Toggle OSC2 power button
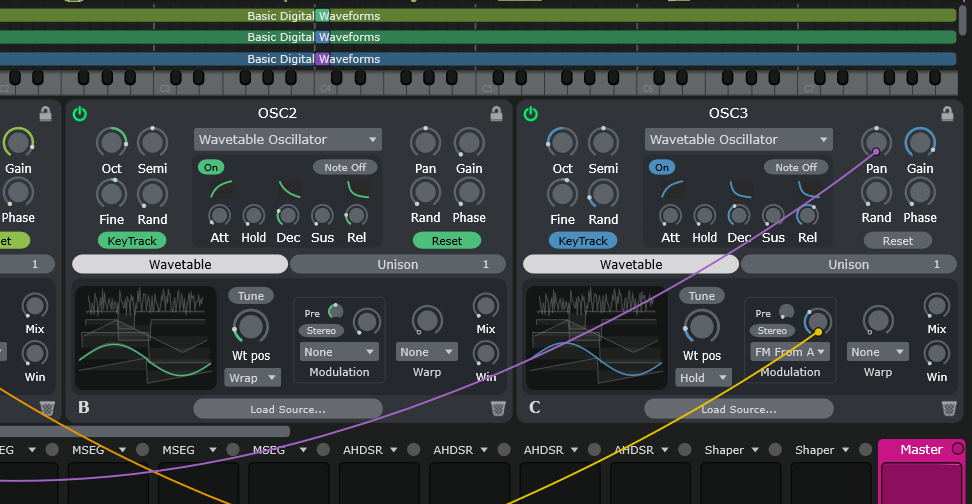Screen dimensions: 972x504 click(79, 113)
